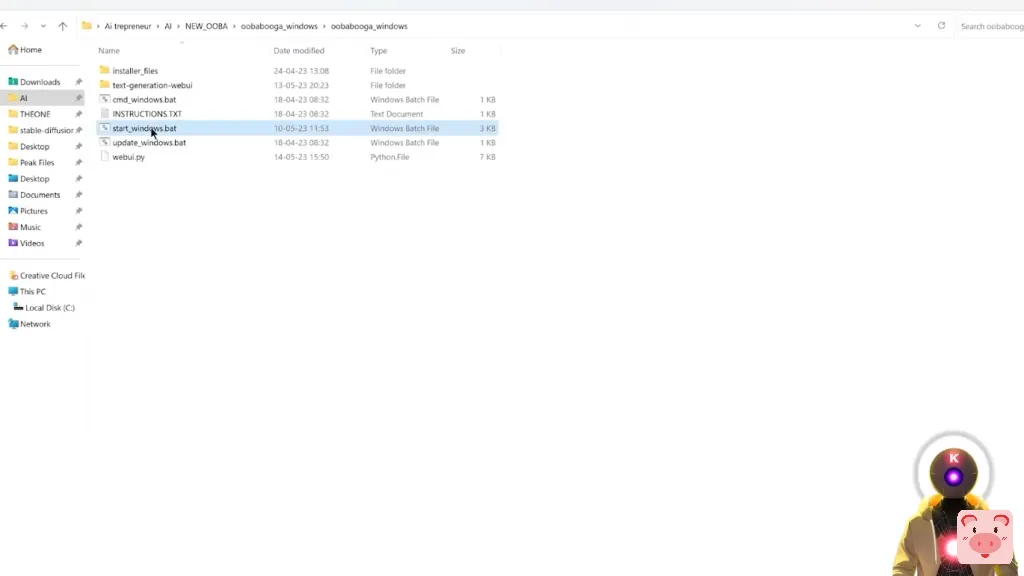This screenshot has height=576, width=1024.
Task: Click the Text Document type cell
Action: click(x=396, y=114)
